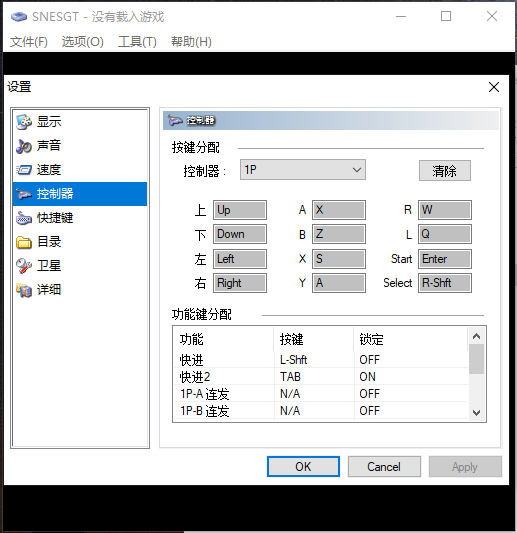Open the 工具(T) menu
Image resolution: width=517 pixels, height=533 pixels.
pos(137,42)
